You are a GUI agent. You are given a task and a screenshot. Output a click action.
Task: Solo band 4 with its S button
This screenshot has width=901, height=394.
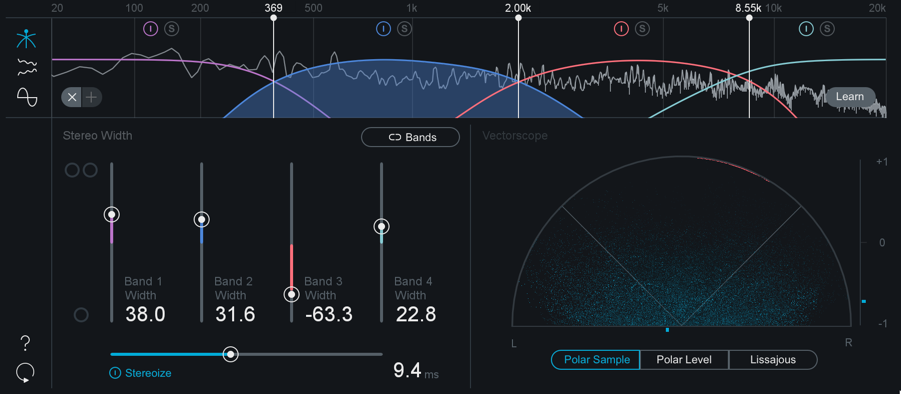click(x=827, y=29)
